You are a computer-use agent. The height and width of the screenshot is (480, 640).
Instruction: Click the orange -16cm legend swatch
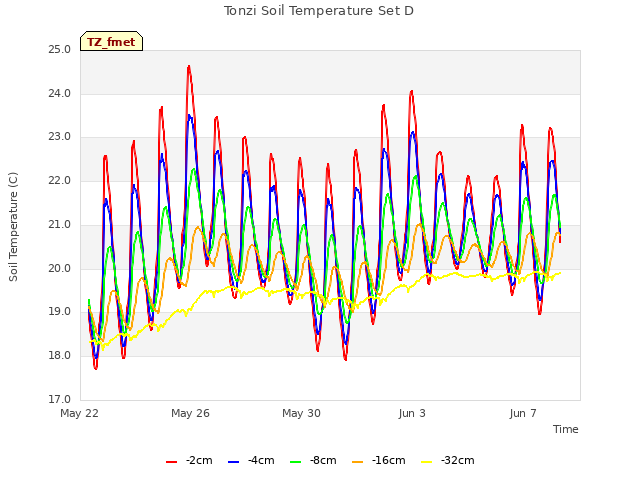(x=358, y=462)
